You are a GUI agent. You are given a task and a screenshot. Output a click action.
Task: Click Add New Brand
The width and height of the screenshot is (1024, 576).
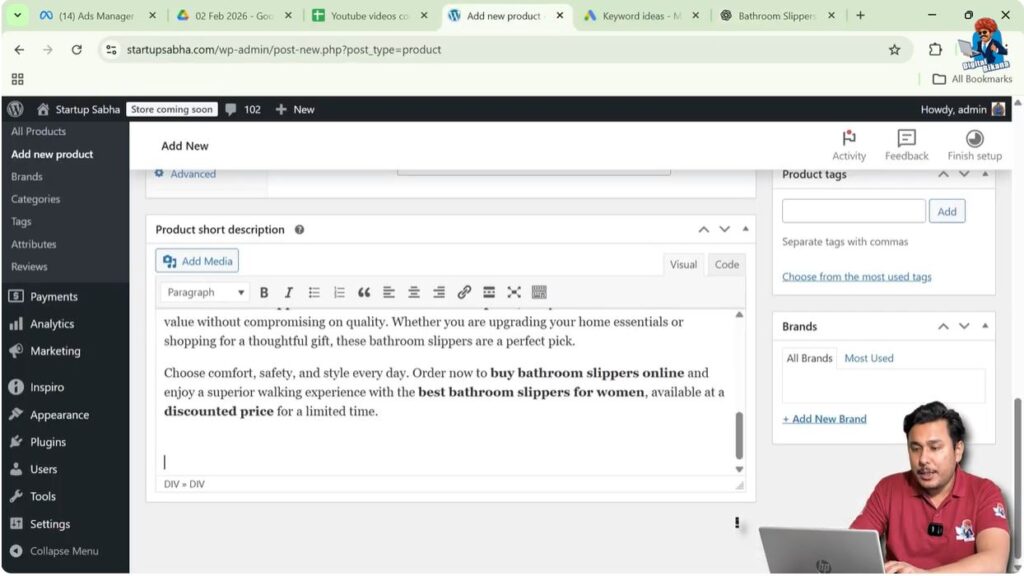[824, 418]
